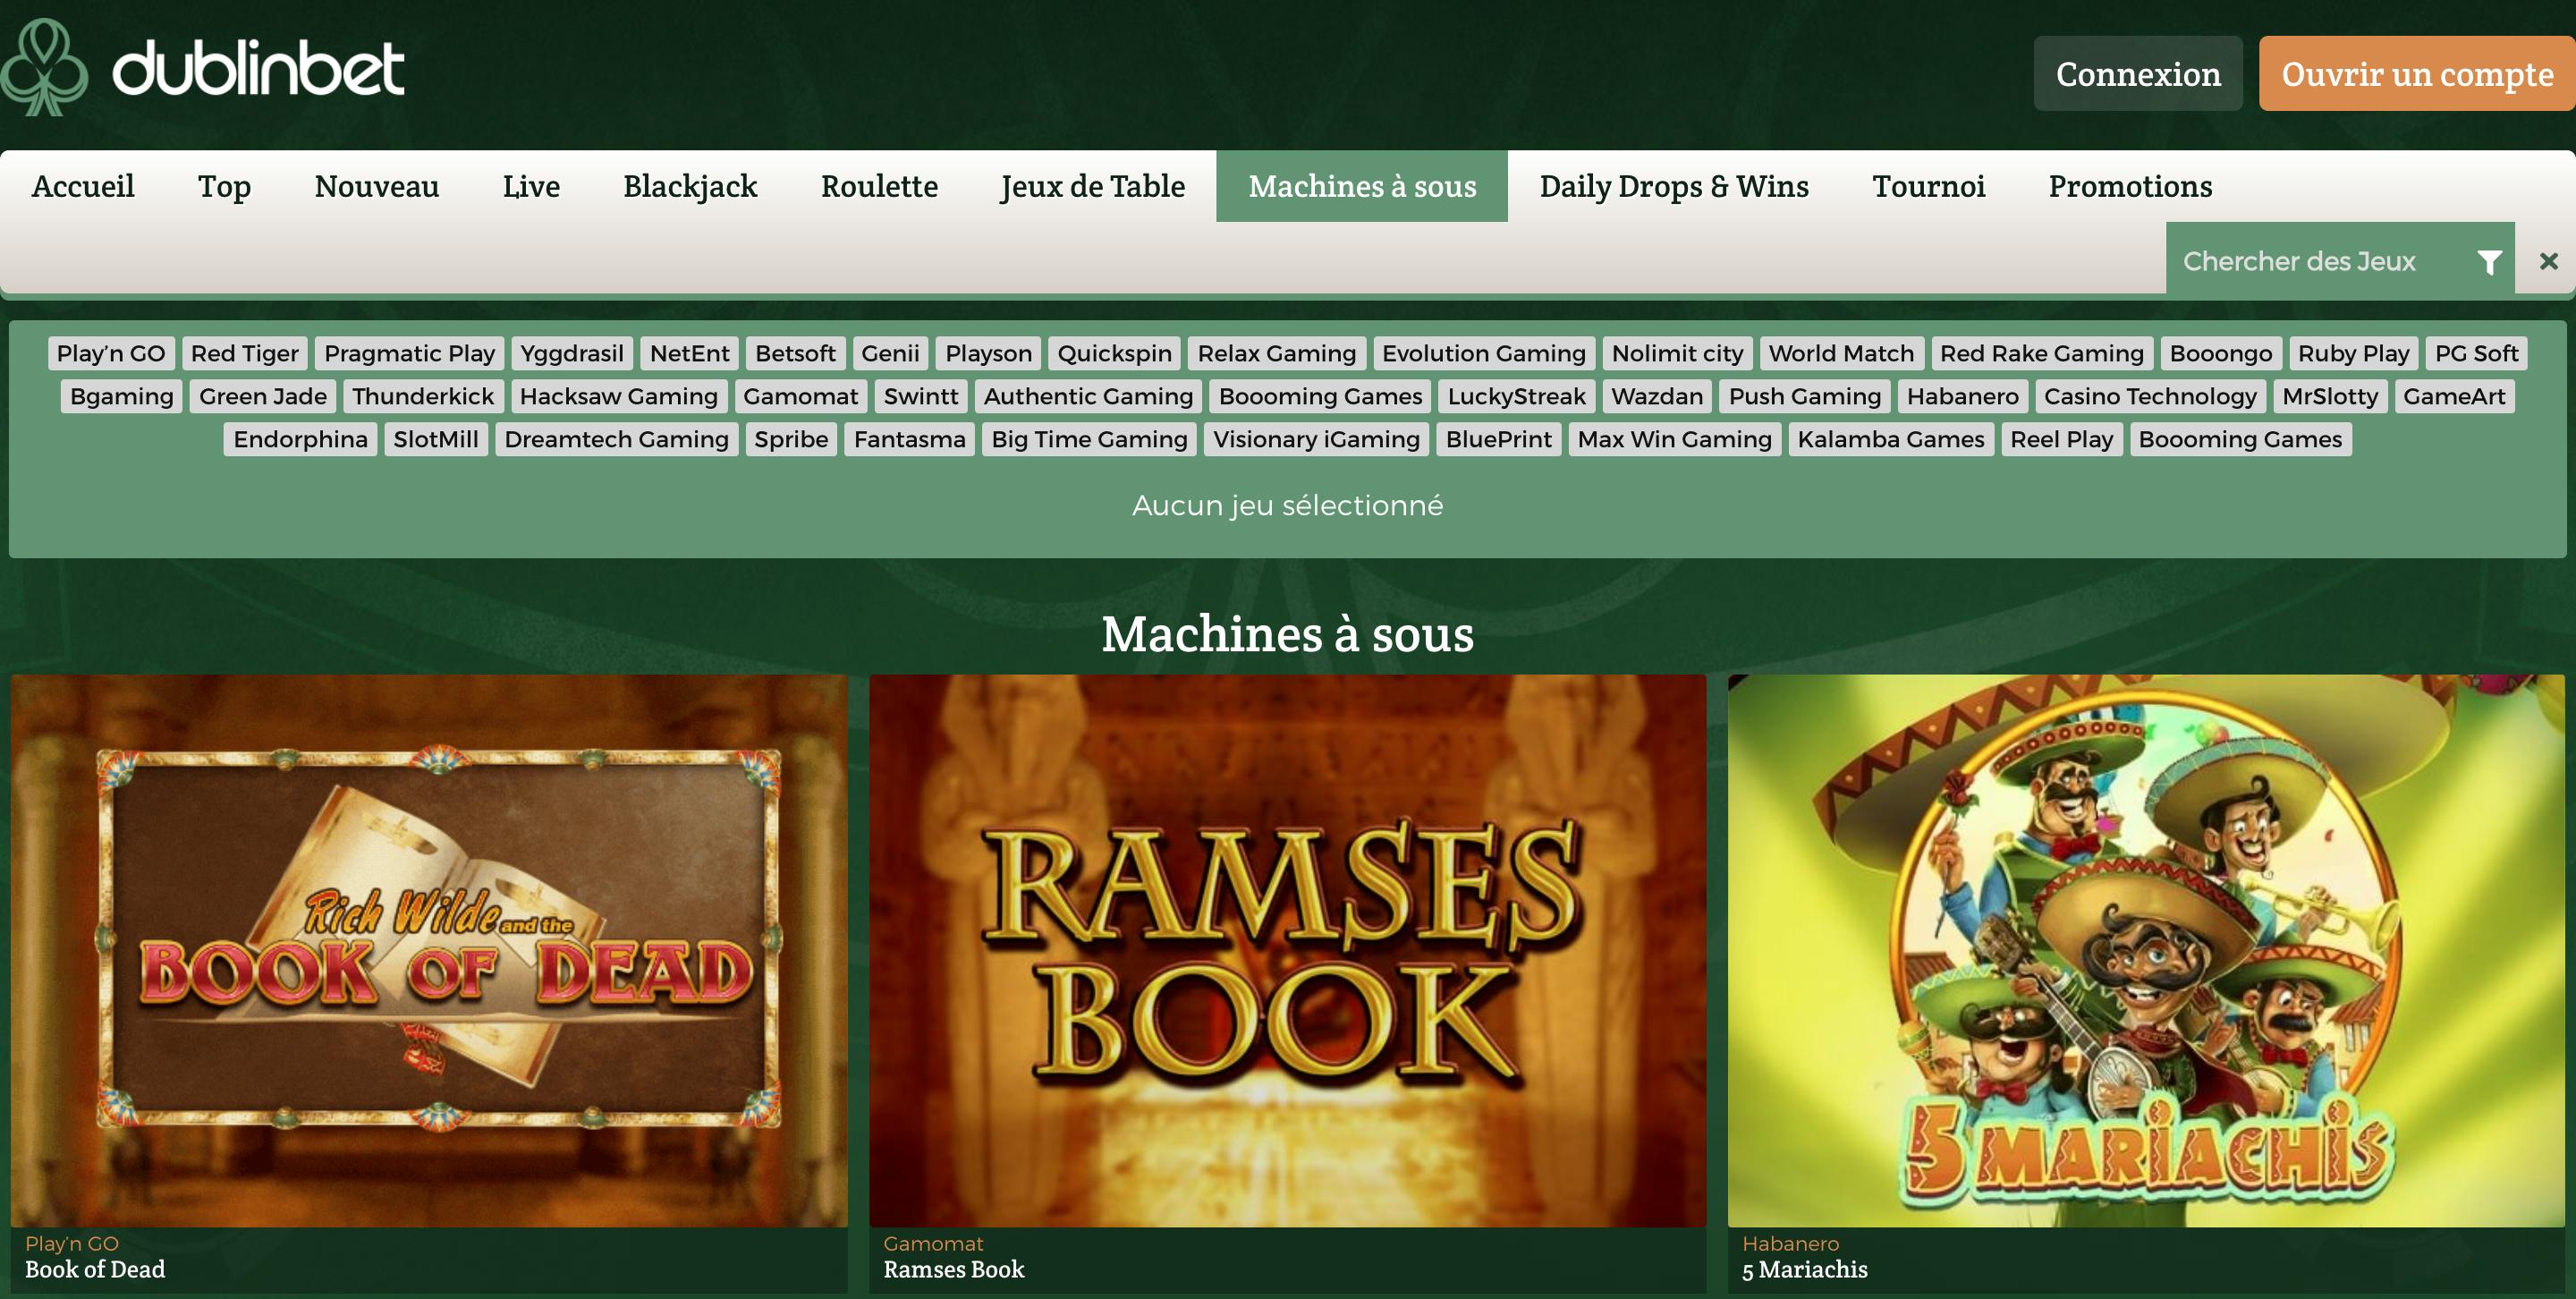Screen dimensions: 2576x1299
Task: Click the Connexion button
Action: [2137, 74]
